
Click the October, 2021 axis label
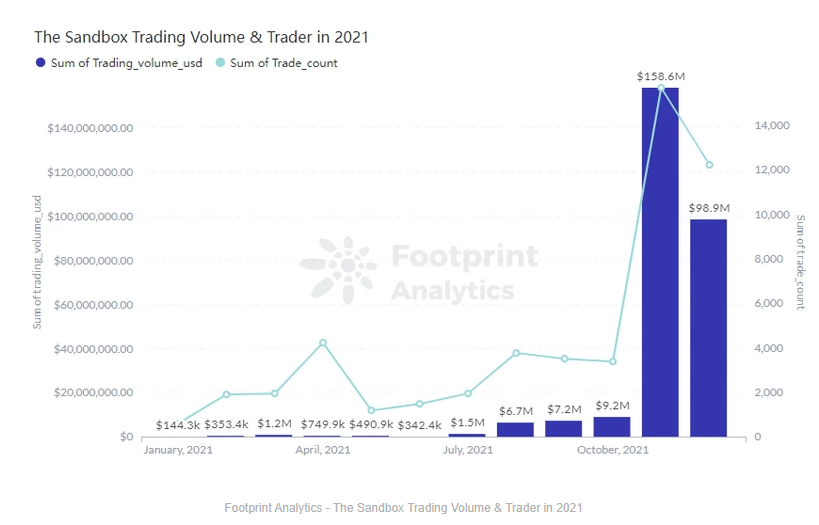pos(613,450)
